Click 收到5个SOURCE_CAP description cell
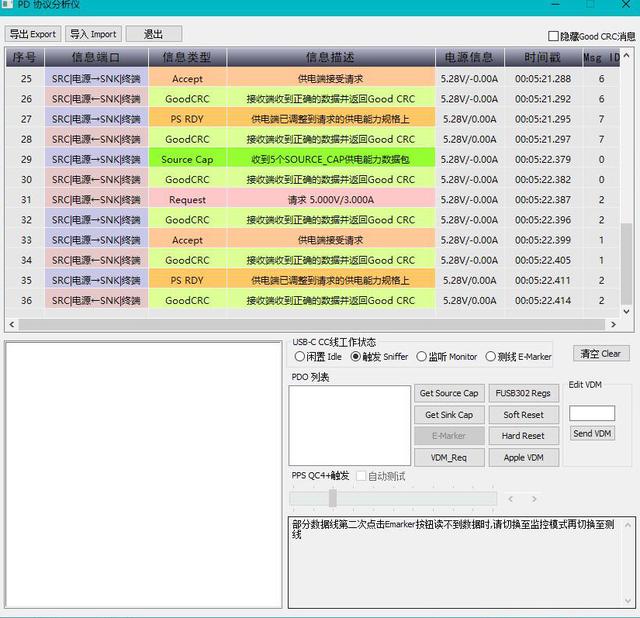Screen dimensions: 640x618 click(331, 159)
